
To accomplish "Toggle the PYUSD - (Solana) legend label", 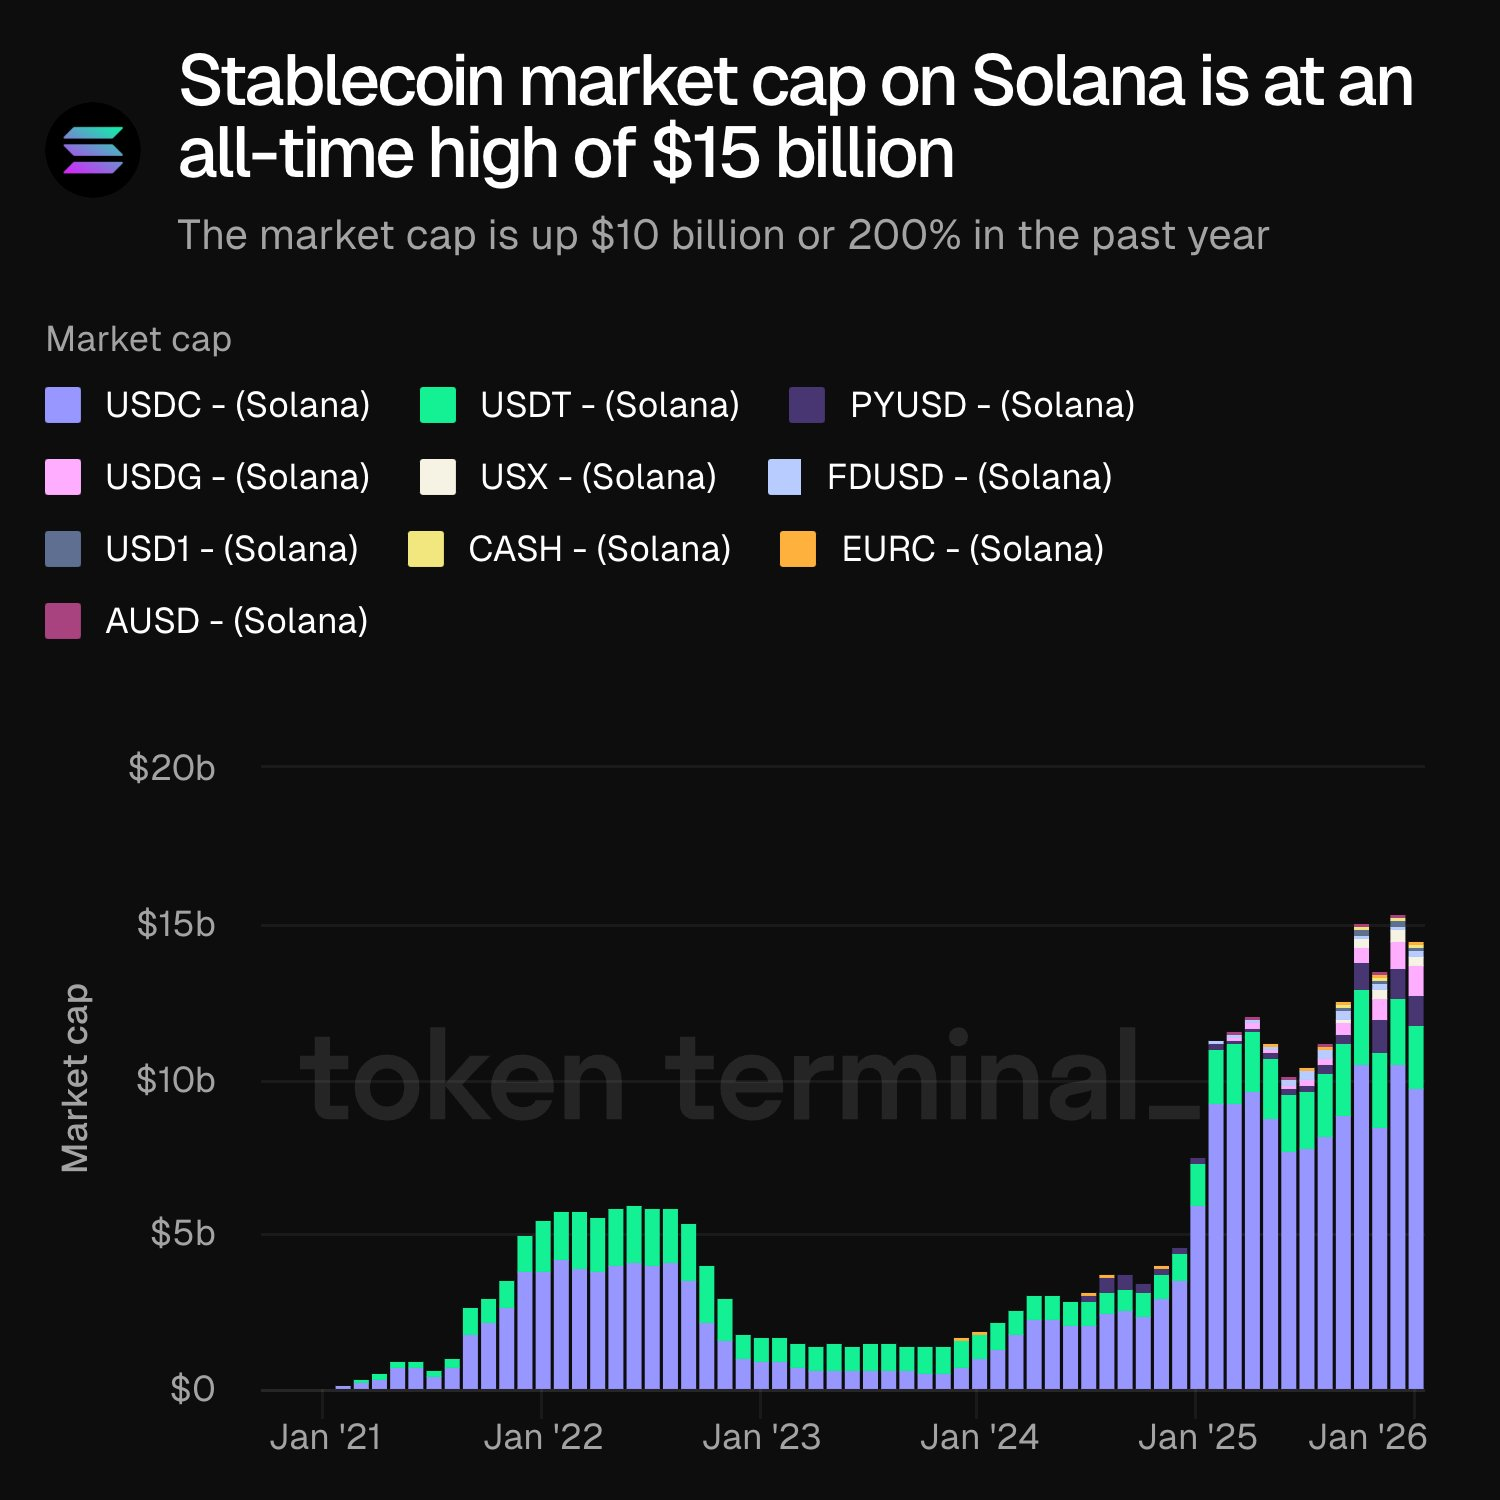I will point(992,405).
